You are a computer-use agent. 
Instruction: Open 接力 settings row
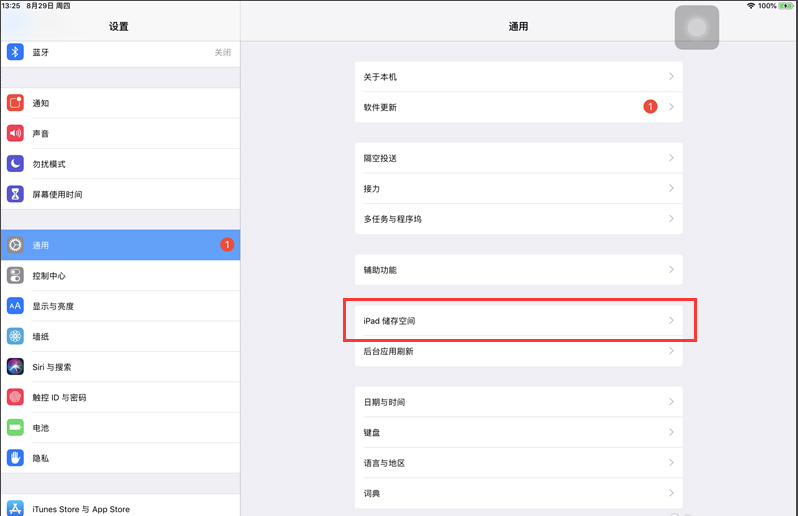tap(519, 188)
